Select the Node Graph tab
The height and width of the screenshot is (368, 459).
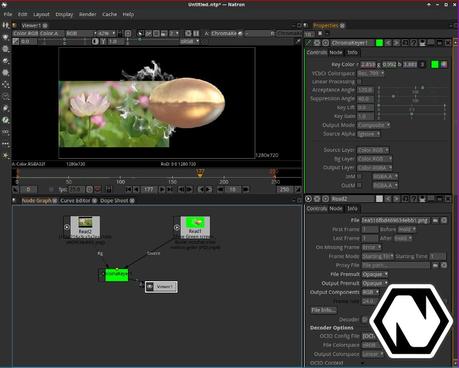coord(36,201)
